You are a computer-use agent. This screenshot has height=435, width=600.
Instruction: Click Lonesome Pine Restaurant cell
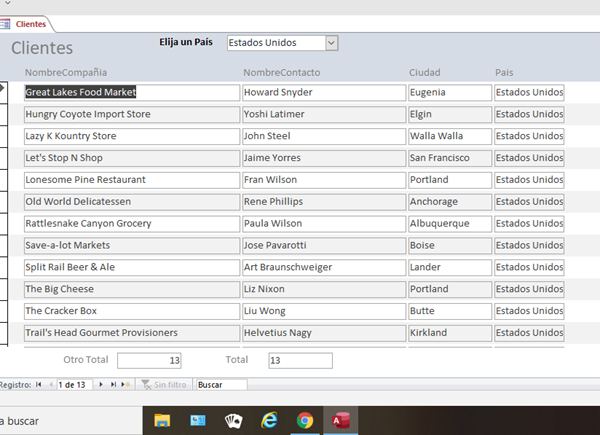[x=132, y=180]
